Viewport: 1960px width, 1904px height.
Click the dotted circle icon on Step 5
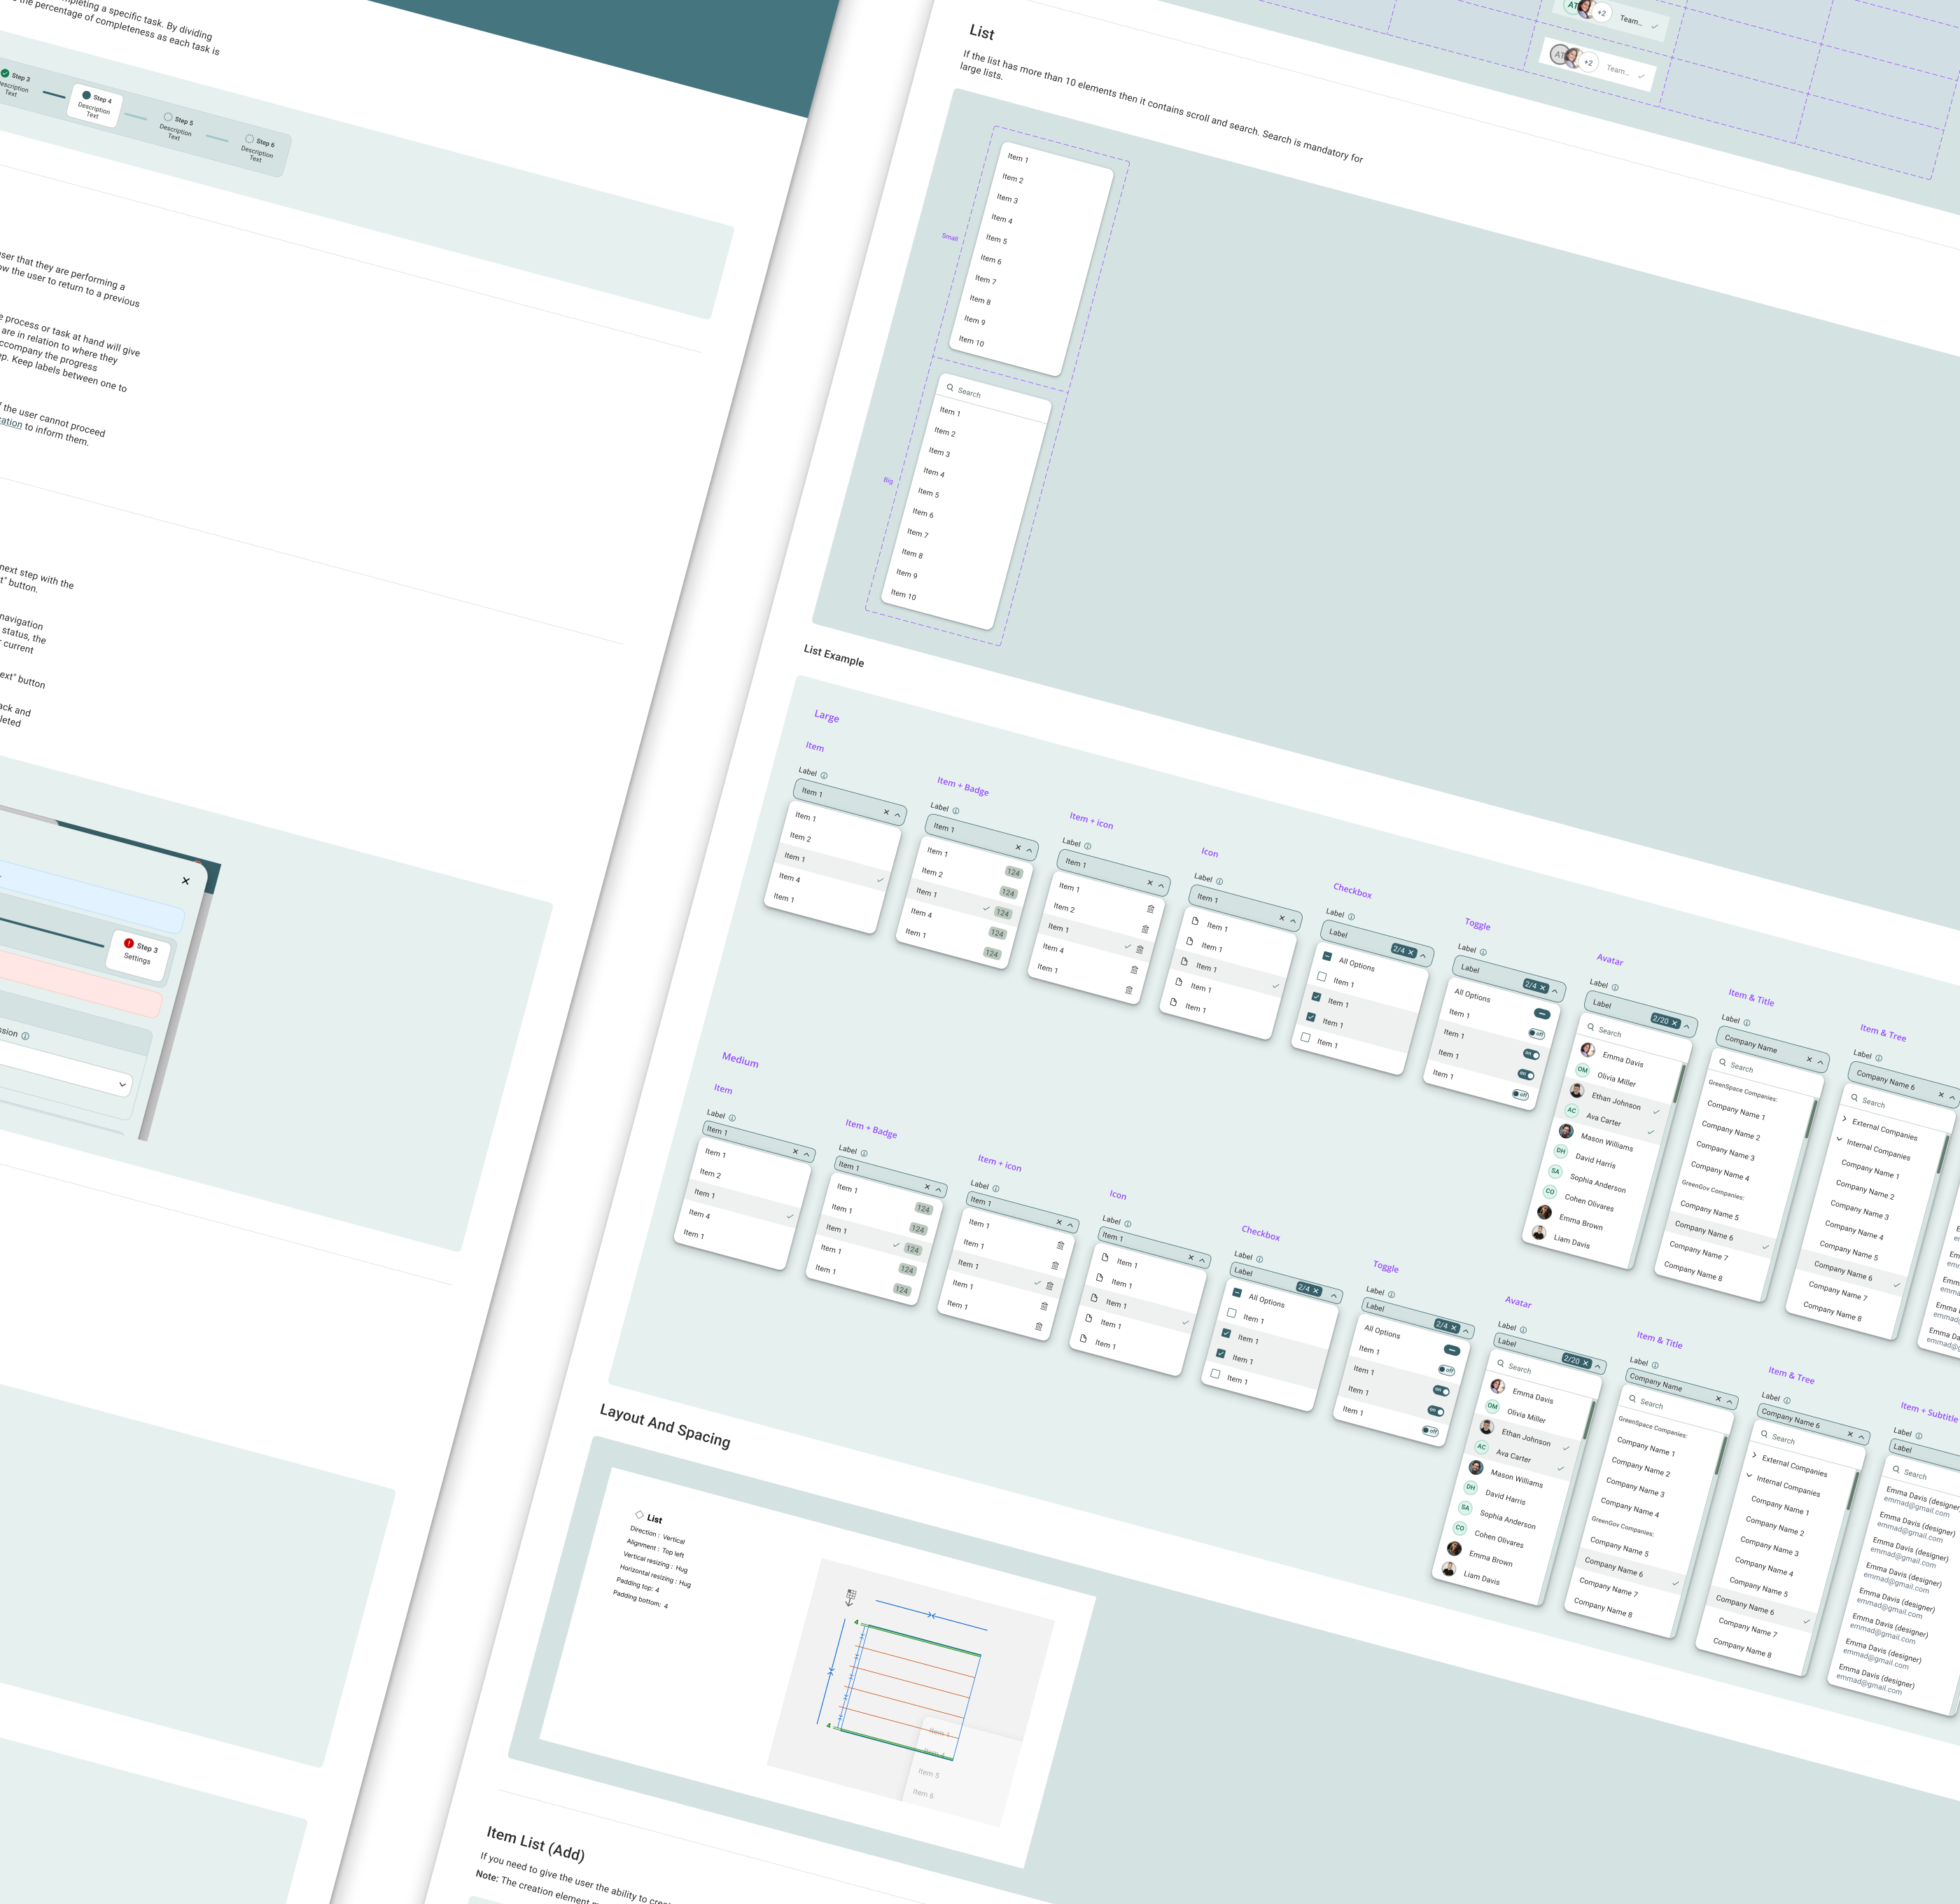coord(167,117)
